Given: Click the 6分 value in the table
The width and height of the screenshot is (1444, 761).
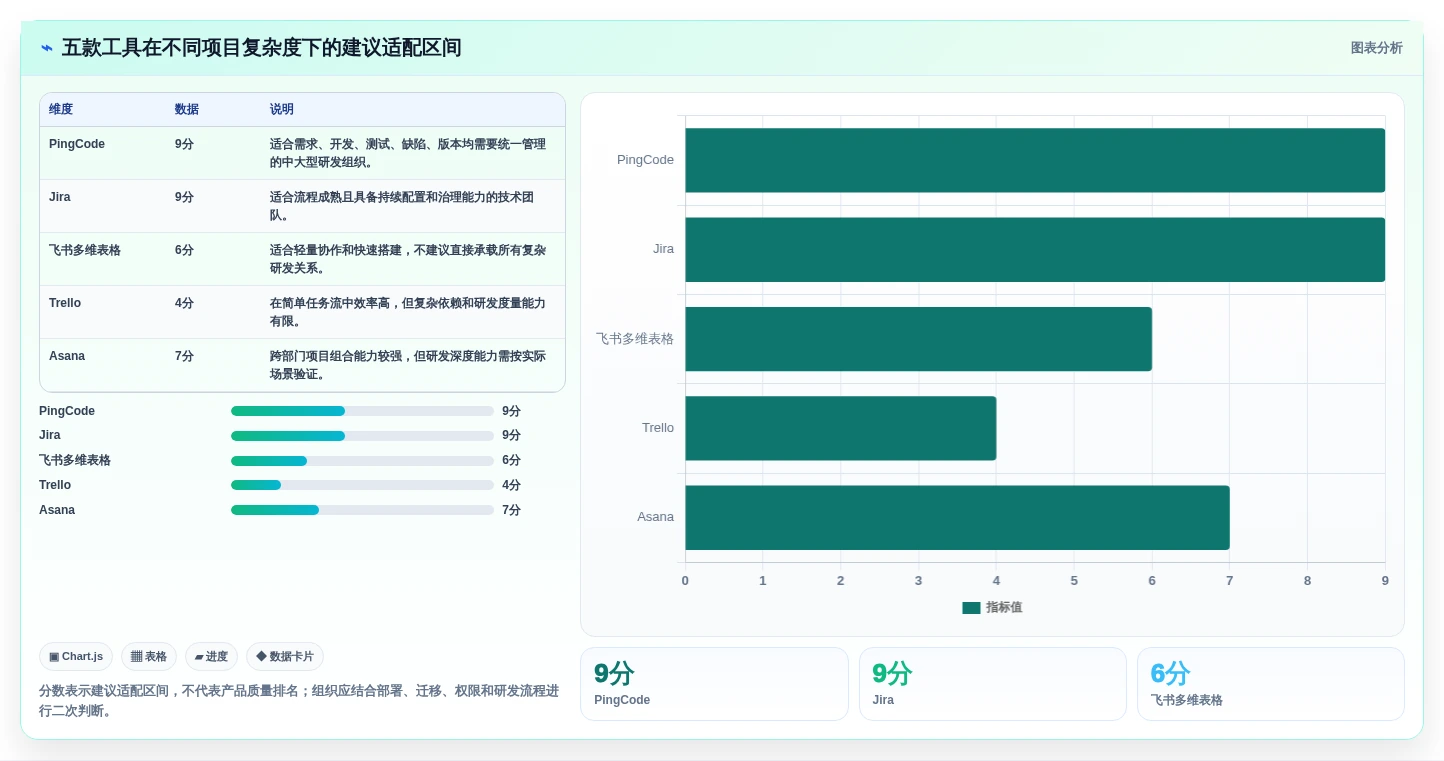Looking at the screenshot, I should click(x=184, y=250).
